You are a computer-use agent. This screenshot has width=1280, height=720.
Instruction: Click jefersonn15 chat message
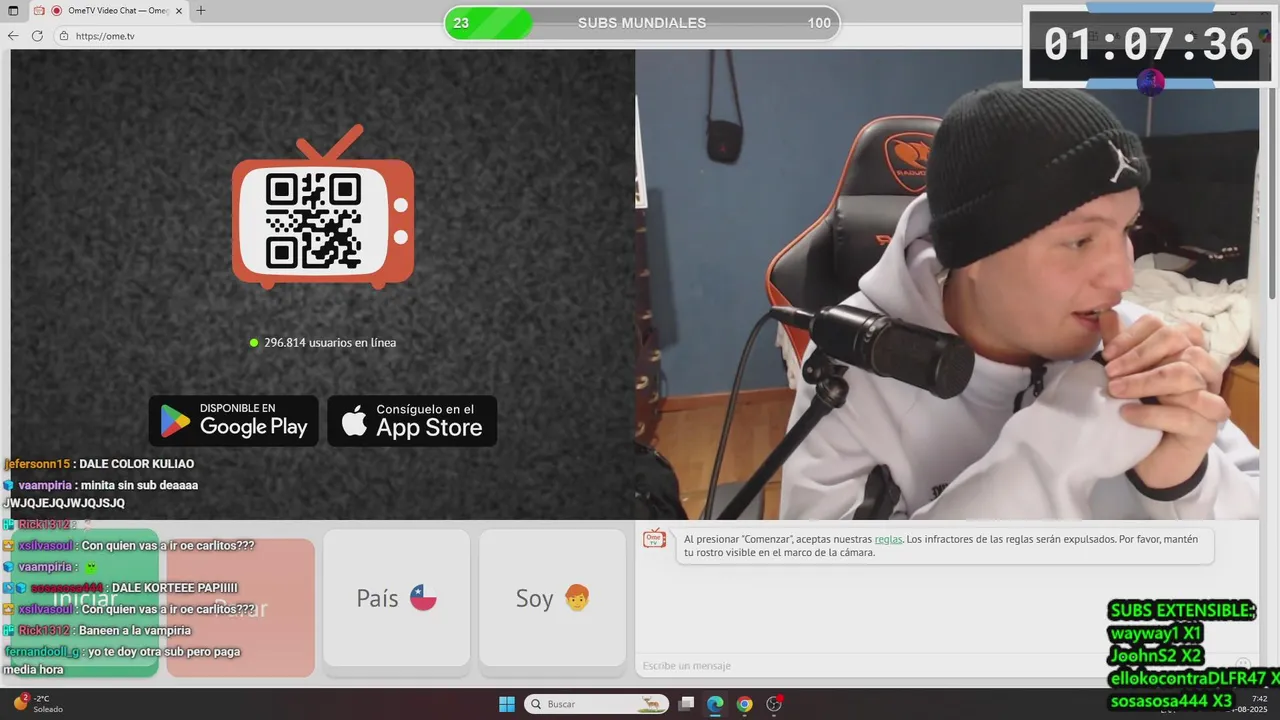99,464
